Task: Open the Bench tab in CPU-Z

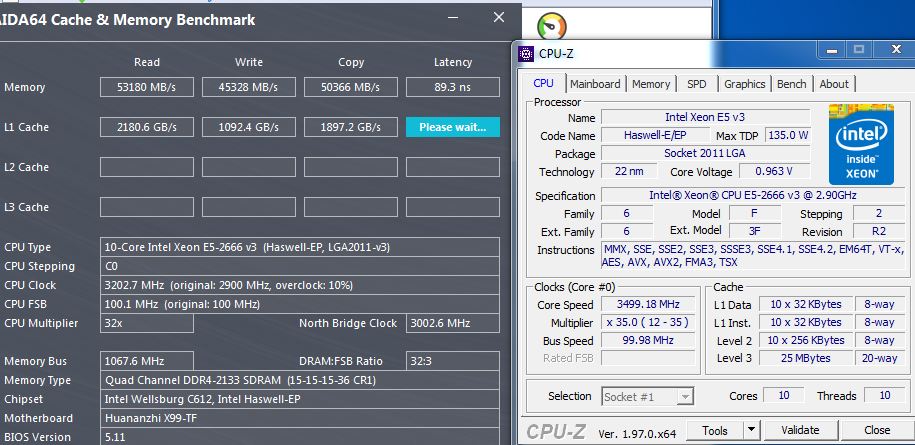Action: point(791,84)
